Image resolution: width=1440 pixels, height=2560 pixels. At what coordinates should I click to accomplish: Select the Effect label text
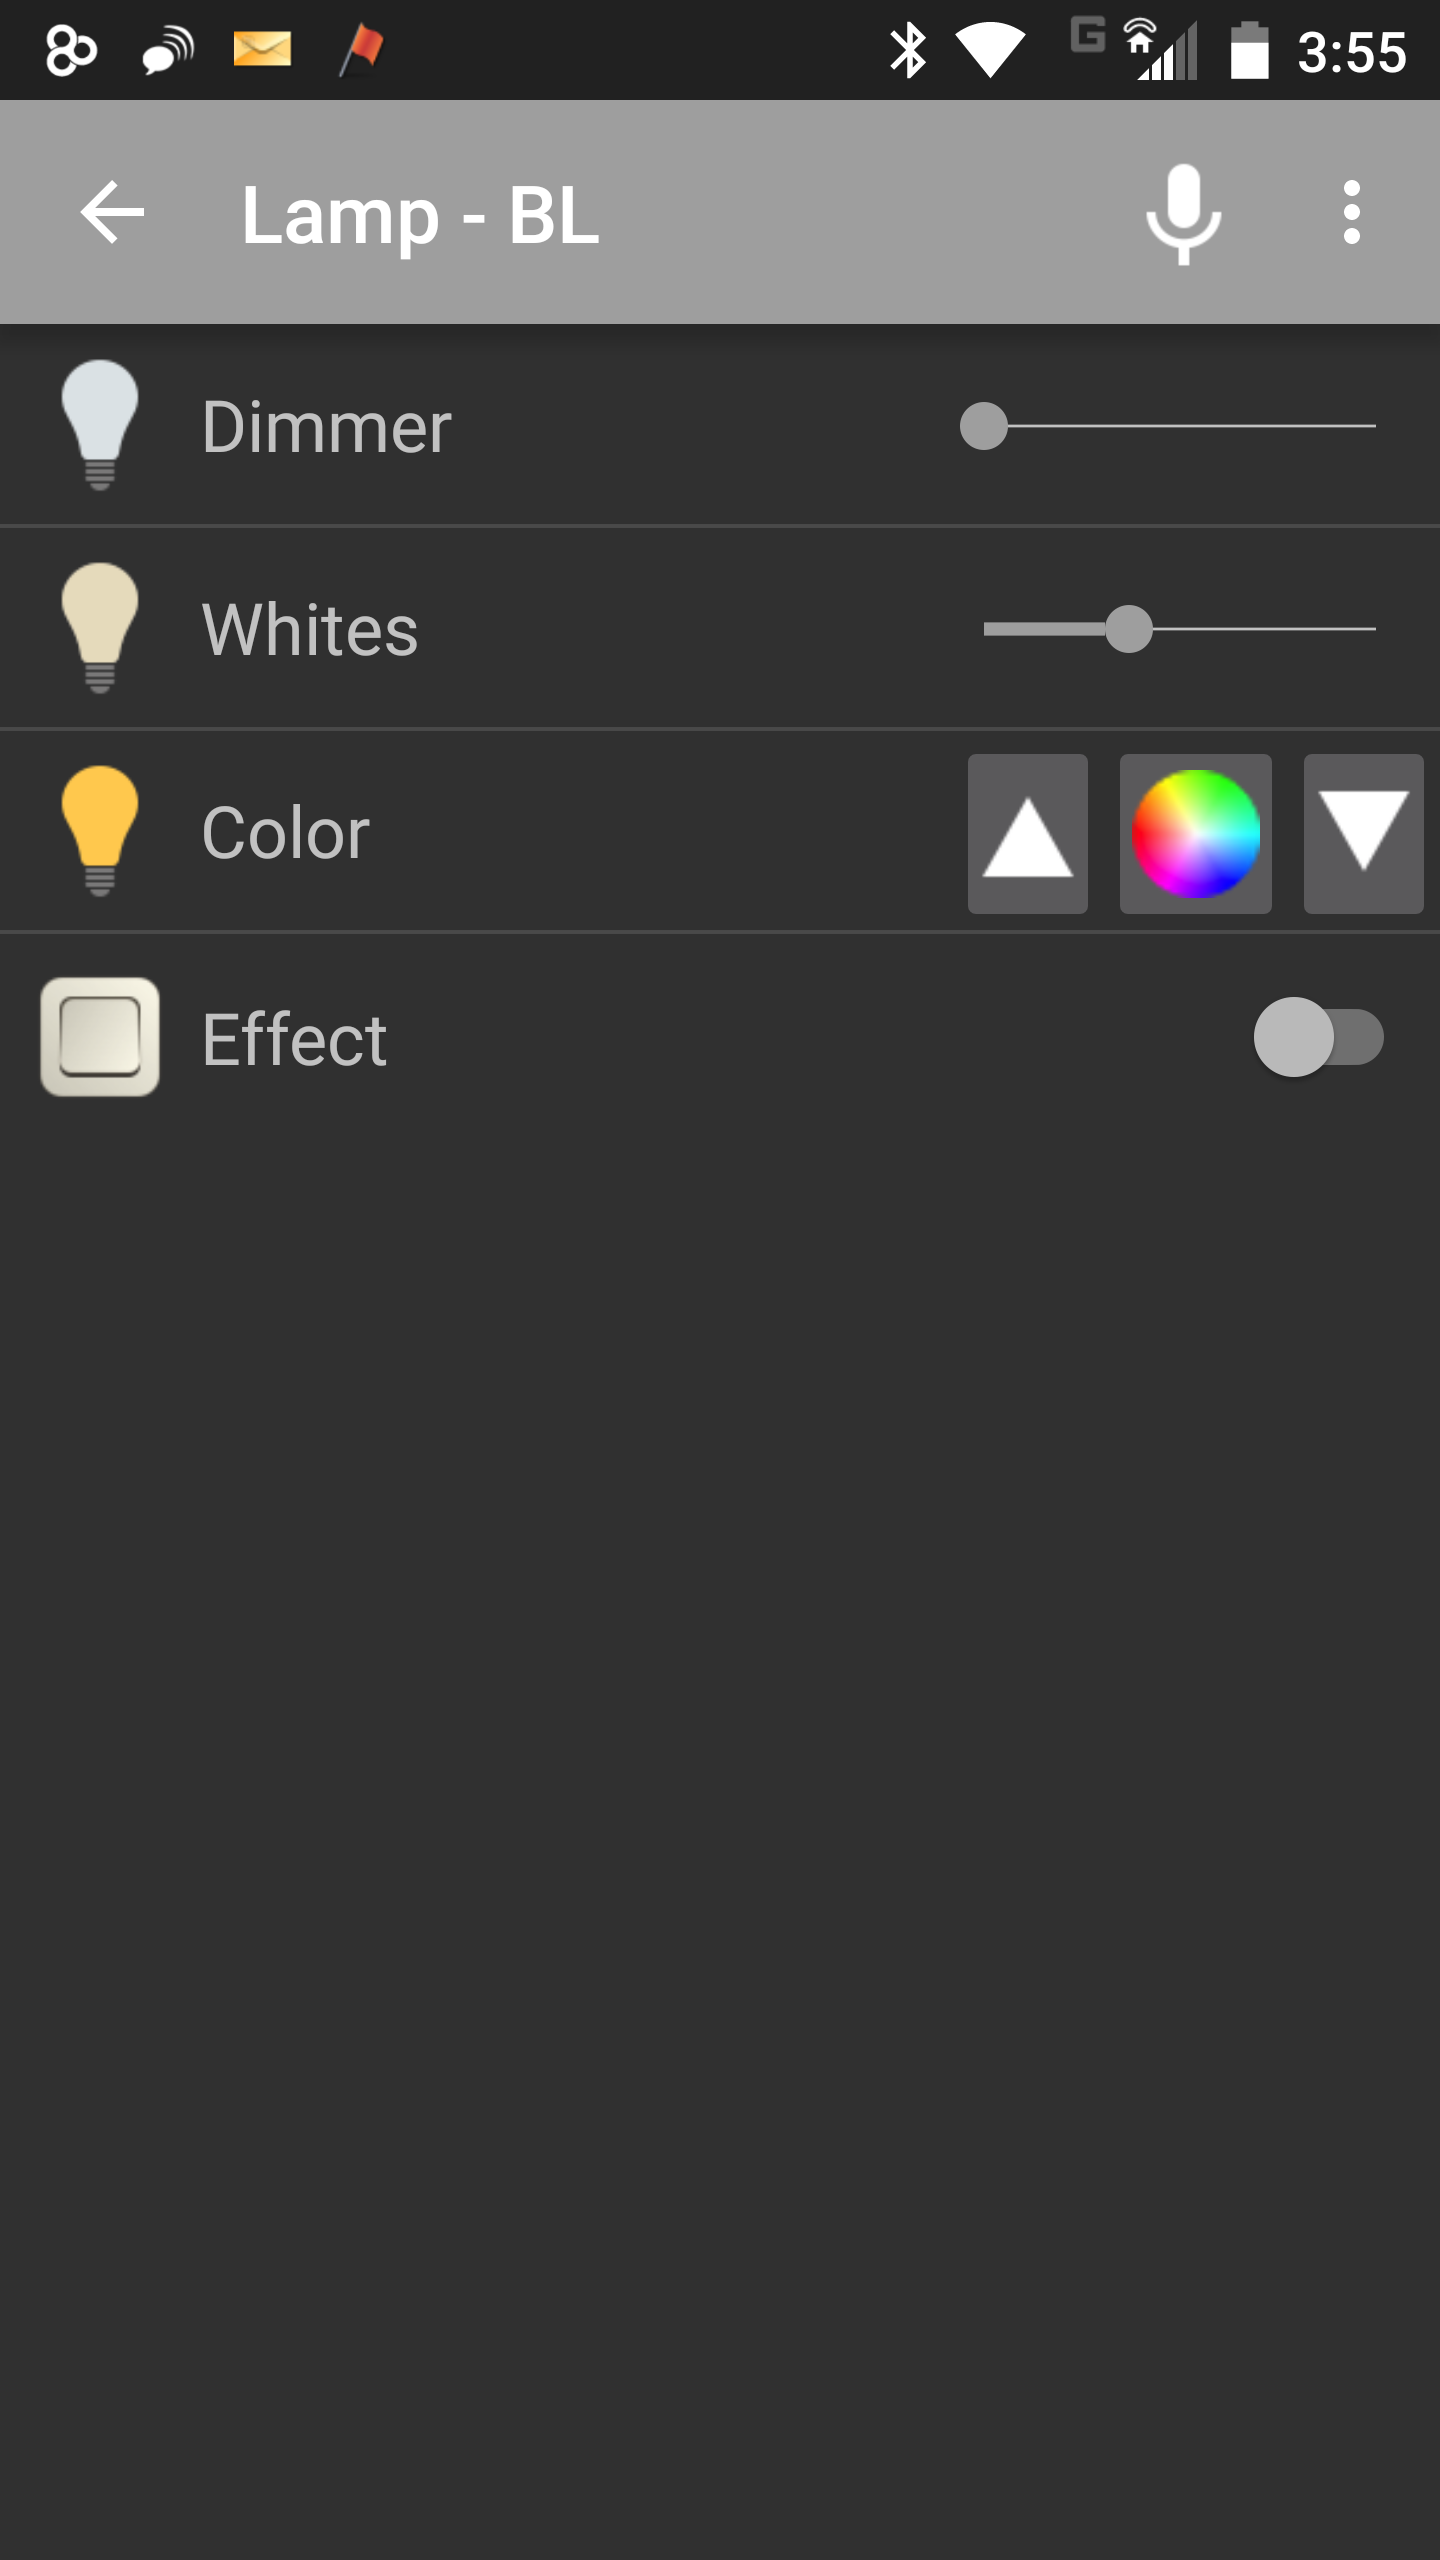coord(294,1040)
